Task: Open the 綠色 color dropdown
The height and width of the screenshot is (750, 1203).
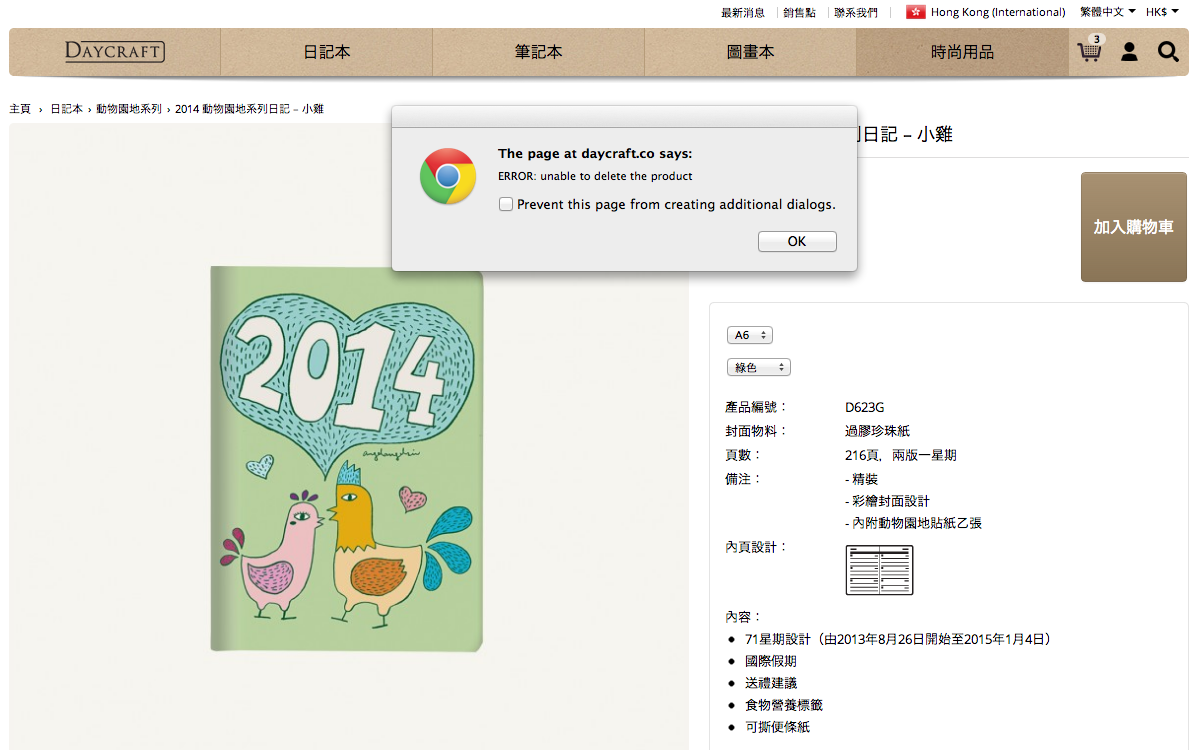Action: point(759,367)
